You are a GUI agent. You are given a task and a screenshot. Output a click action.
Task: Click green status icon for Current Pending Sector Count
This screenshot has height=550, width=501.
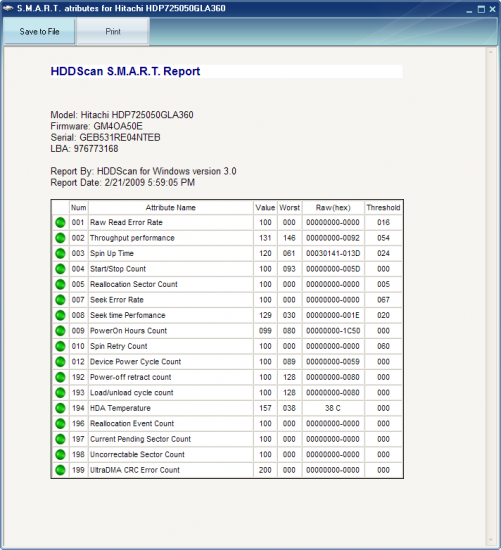[x=60, y=439]
